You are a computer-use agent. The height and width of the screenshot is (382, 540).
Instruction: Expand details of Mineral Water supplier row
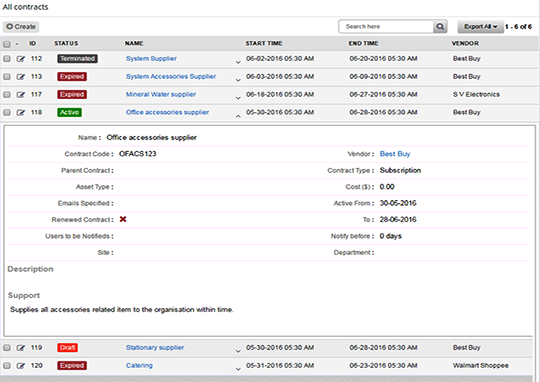coord(238,98)
